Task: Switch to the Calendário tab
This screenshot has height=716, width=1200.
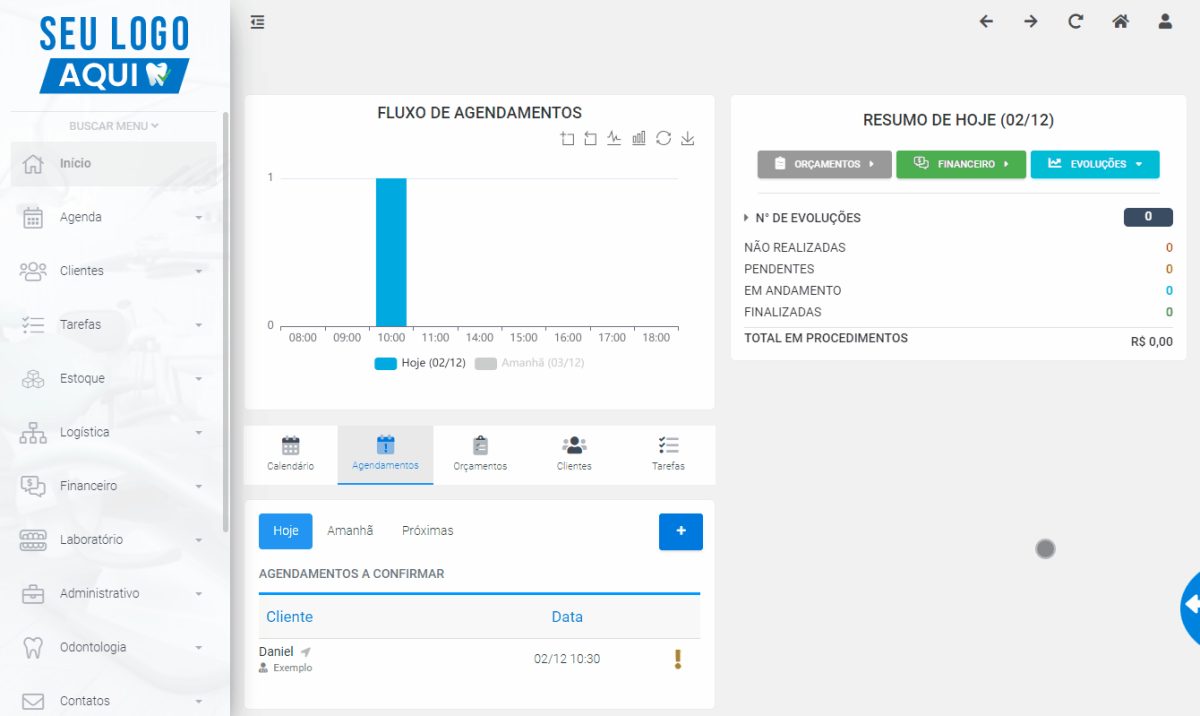Action: click(290, 455)
